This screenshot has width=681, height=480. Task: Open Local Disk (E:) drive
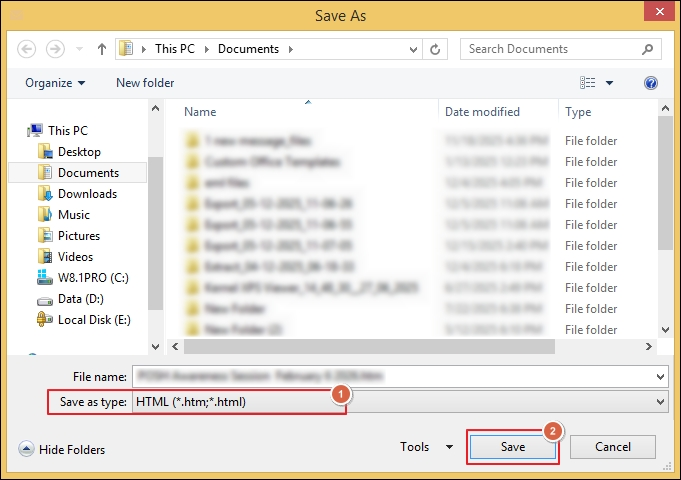coord(94,320)
